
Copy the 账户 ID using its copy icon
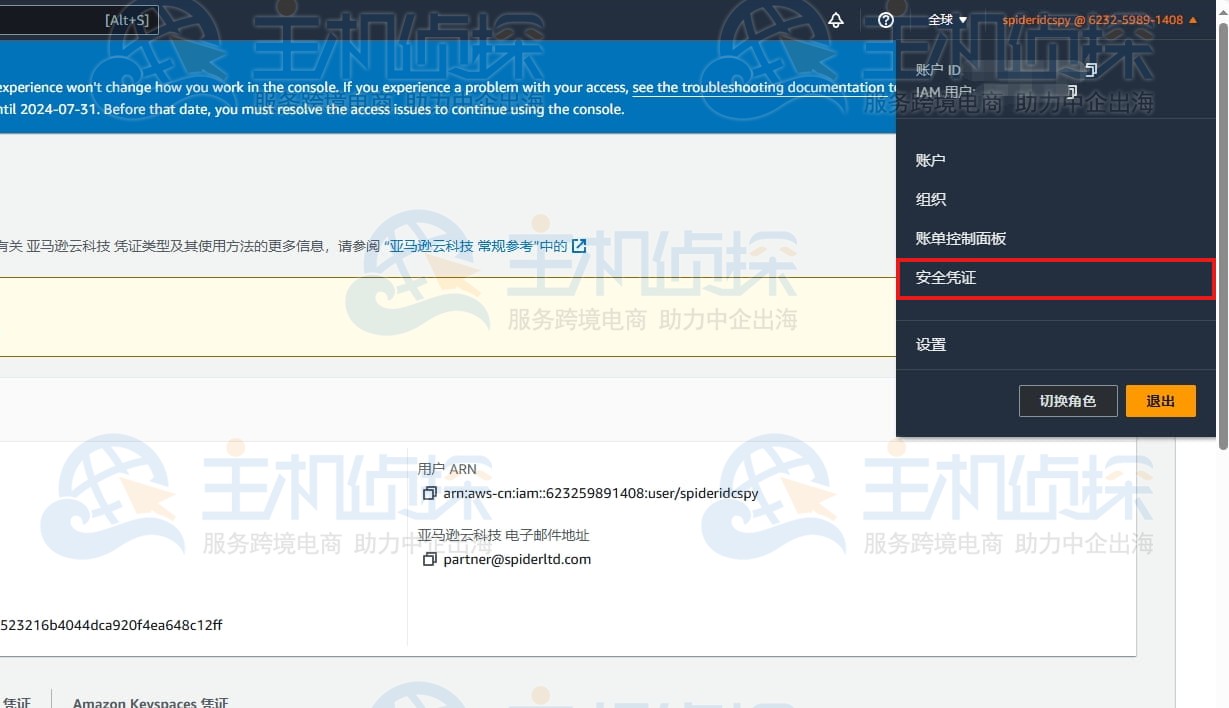(x=1090, y=69)
